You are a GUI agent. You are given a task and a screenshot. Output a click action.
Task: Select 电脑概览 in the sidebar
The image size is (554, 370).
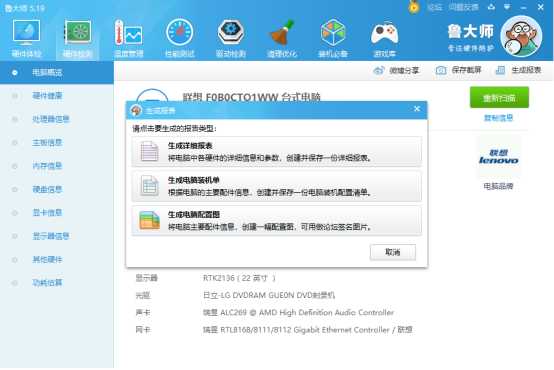[57, 72]
